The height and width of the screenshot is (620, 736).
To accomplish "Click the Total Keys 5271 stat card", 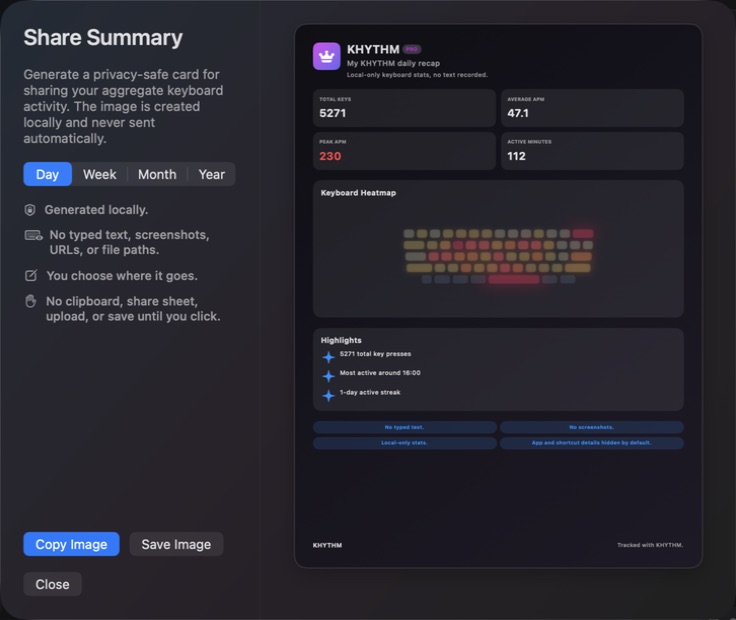I will (405, 108).
